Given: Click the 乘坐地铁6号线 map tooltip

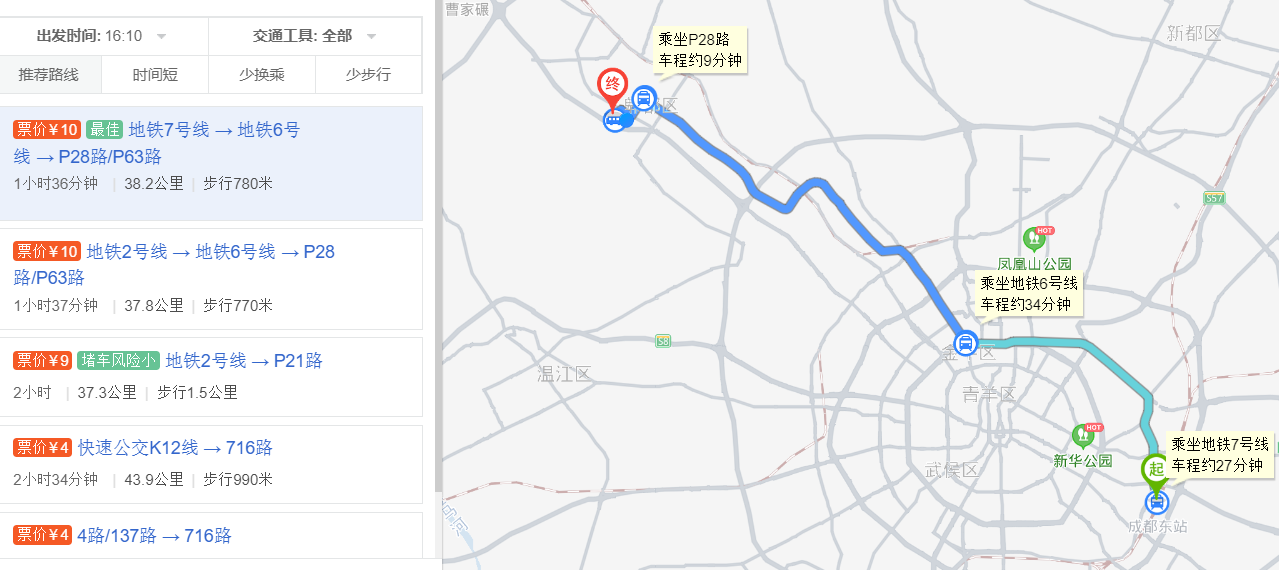Looking at the screenshot, I should click(1029, 294).
